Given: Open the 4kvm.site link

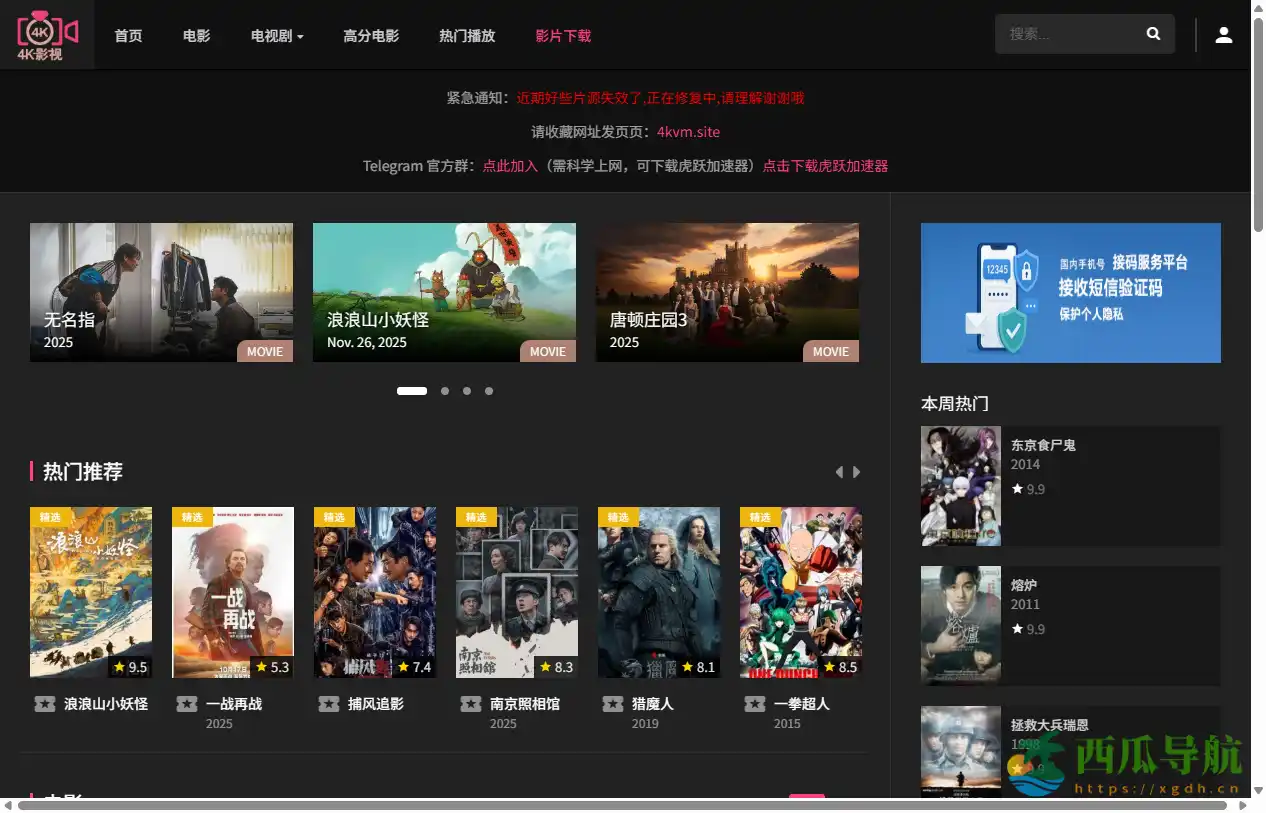Looking at the screenshot, I should [x=688, y=131].
